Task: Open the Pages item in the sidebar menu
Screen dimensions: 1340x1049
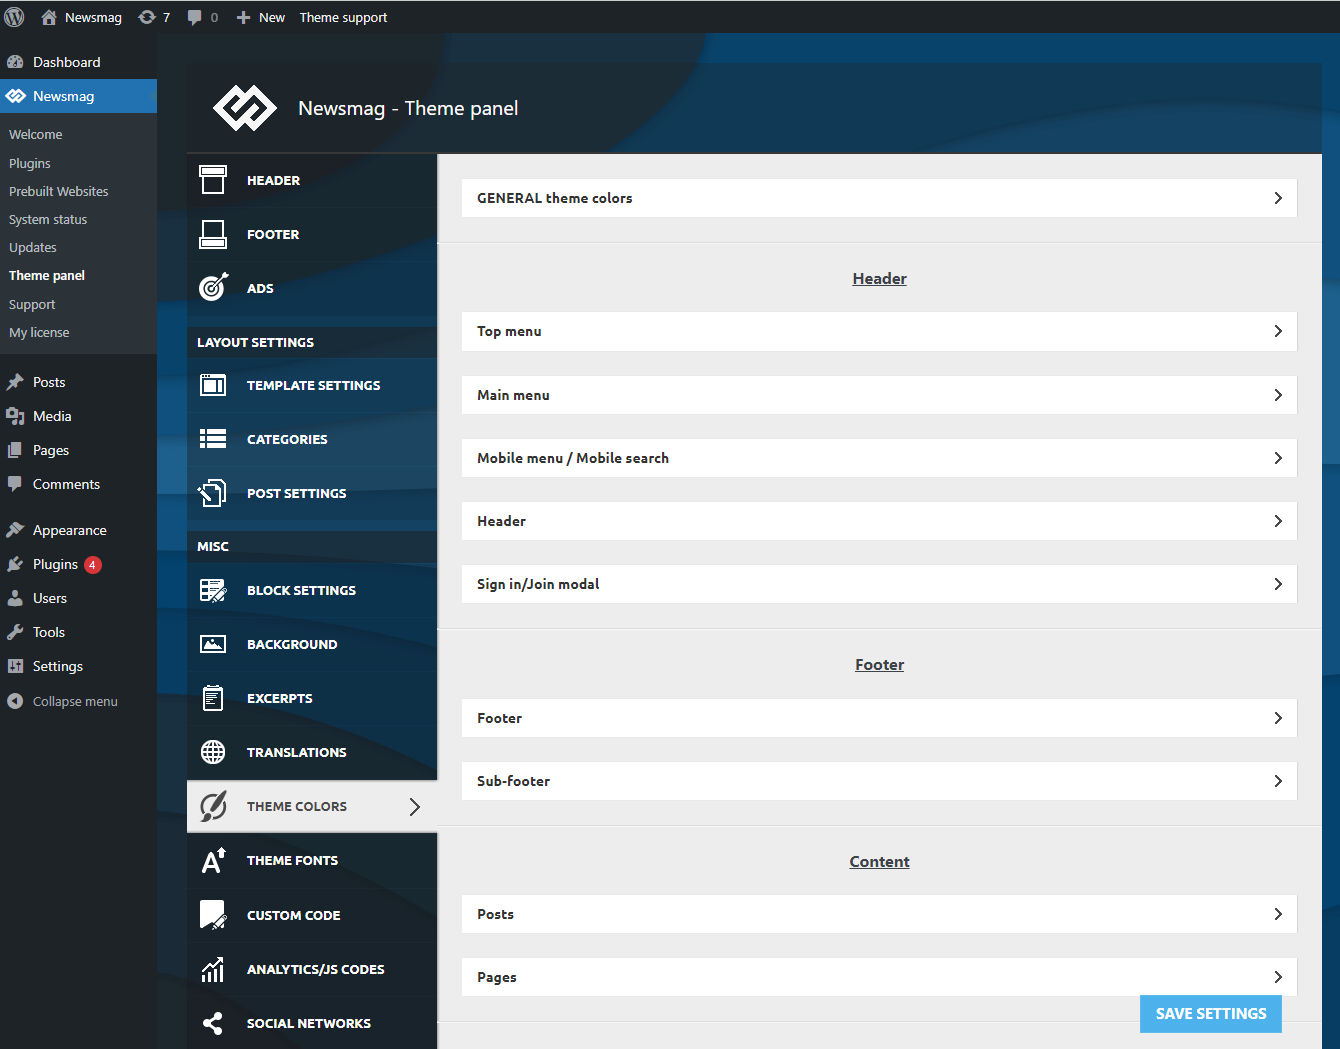Action: pyautogui.click(x=51, y=450)
